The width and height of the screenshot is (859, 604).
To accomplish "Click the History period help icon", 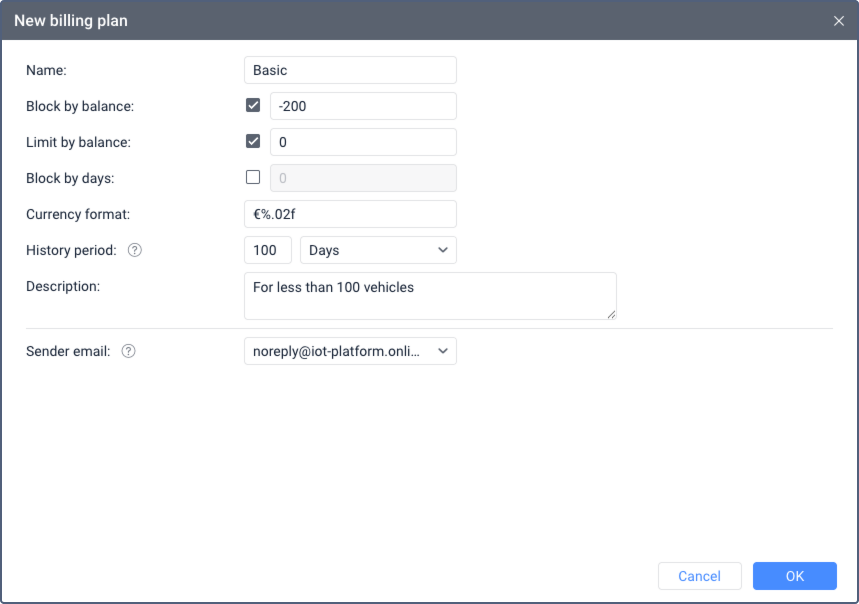I will (x=135, y=250).
